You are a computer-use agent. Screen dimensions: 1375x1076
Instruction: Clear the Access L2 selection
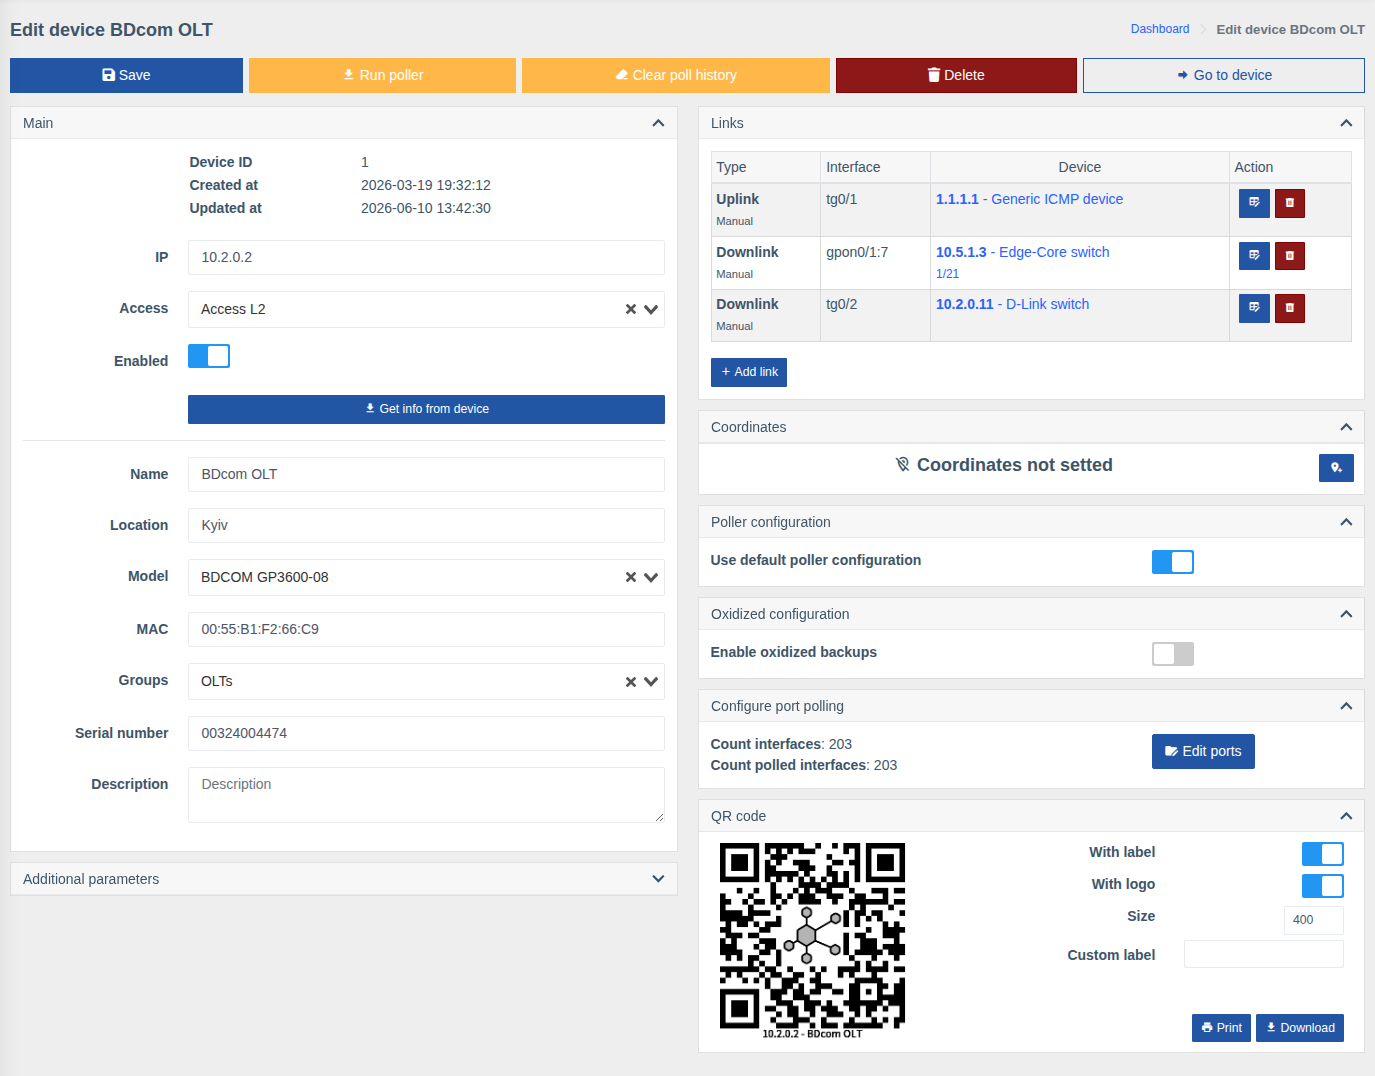click(x=631, y=310)
